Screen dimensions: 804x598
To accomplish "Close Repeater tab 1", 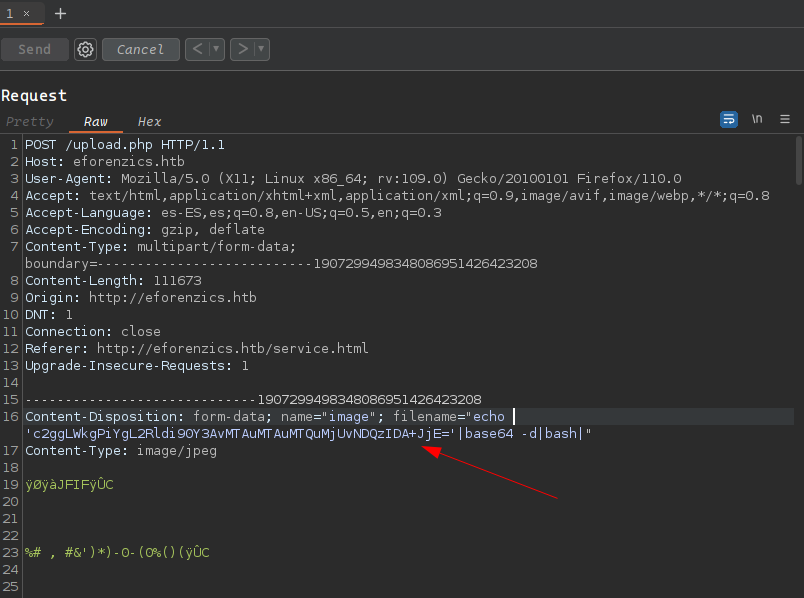I will (27, 13).
